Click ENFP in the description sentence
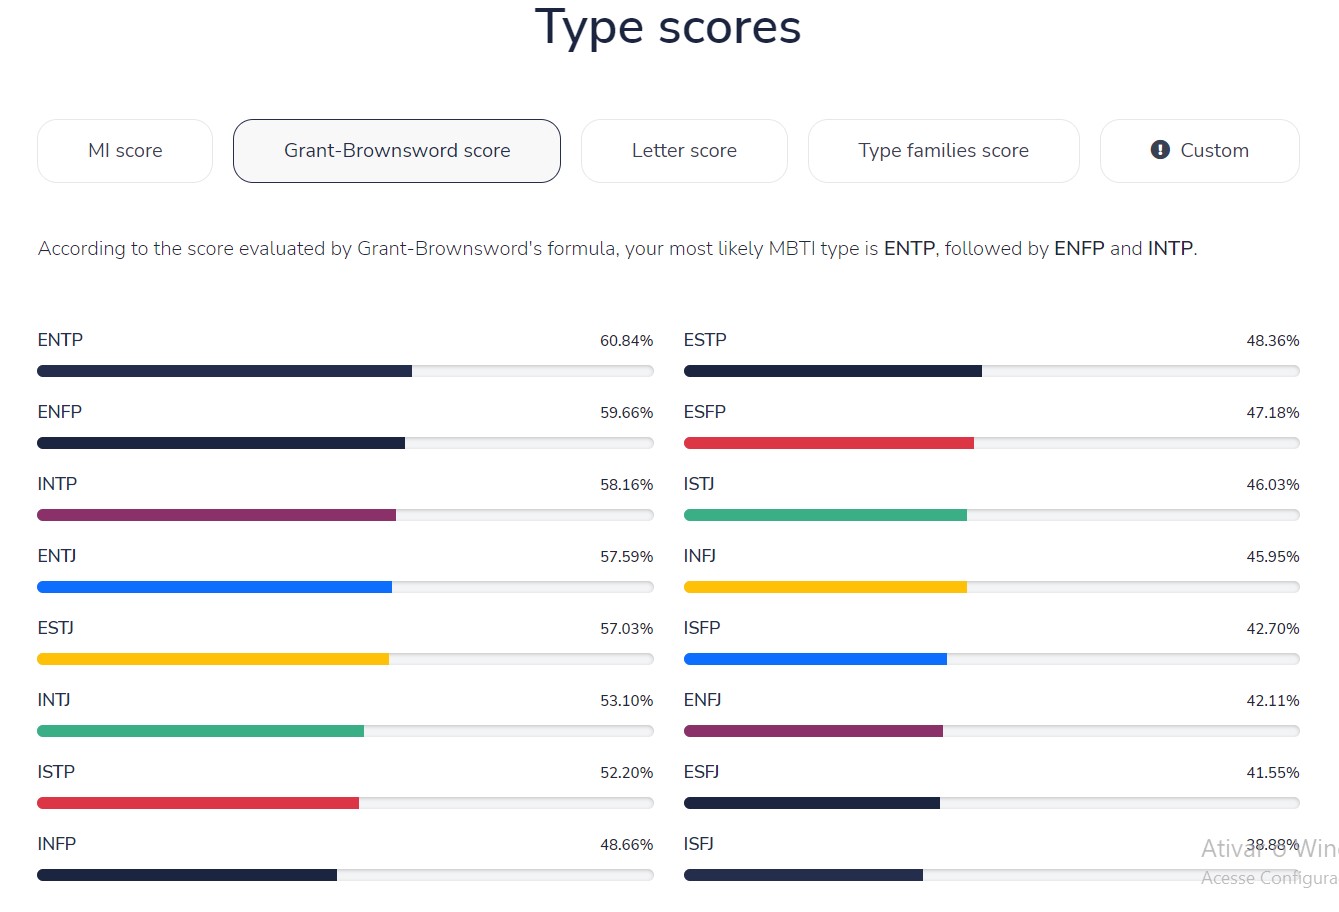The width and height of the screenshot is (1339, 912). coord(1079,248)
